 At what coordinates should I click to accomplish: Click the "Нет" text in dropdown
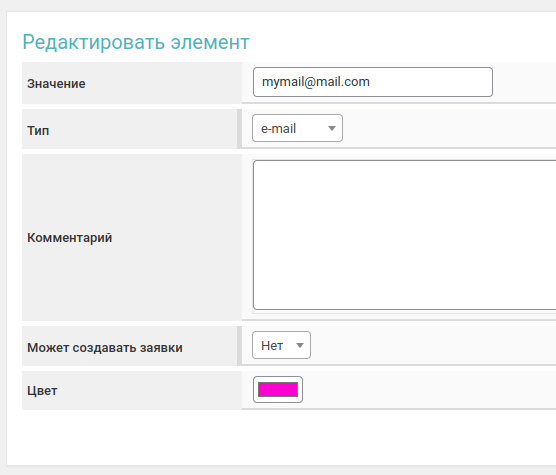(x=272, y=346)
